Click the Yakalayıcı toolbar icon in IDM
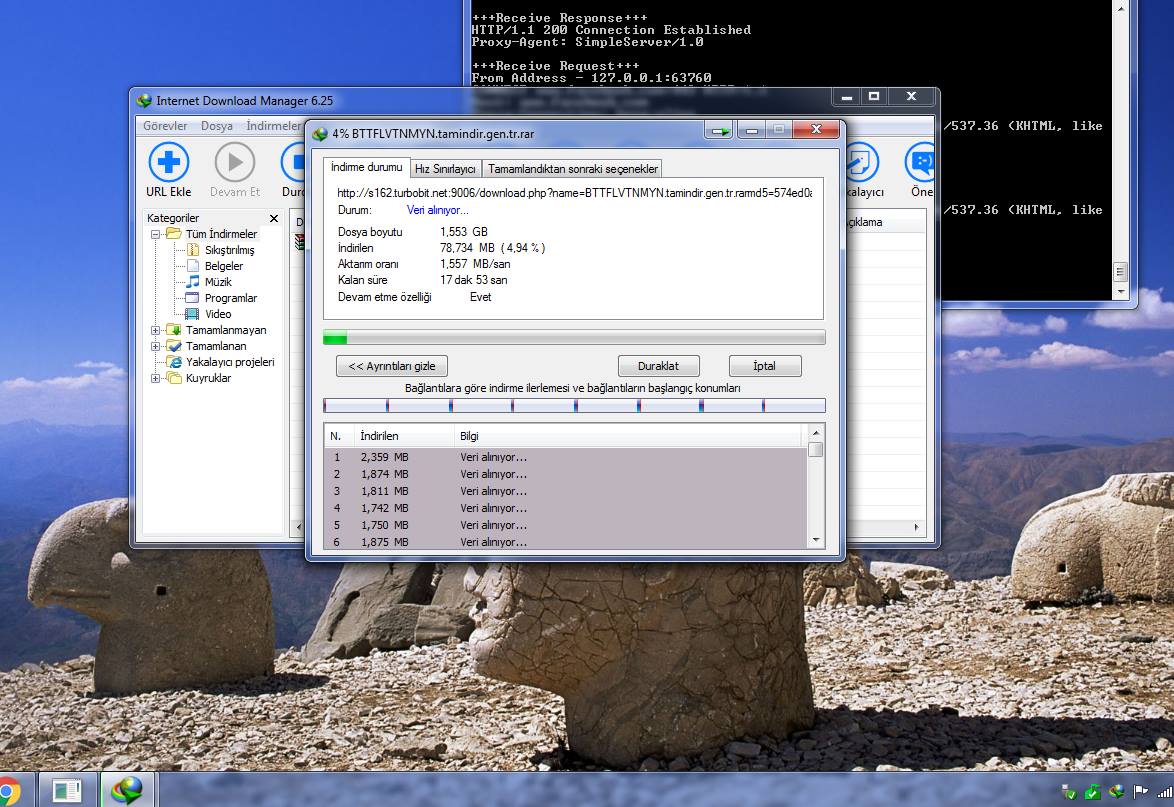Screen dimensions: 1174x807 point(861,161)
